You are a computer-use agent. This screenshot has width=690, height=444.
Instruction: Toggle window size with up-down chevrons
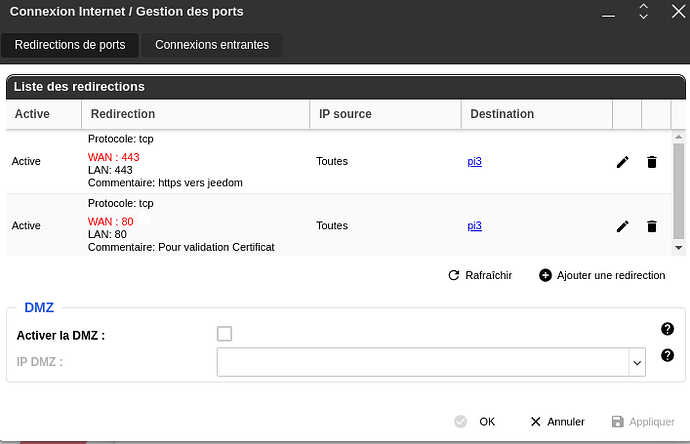pos(643,11)
